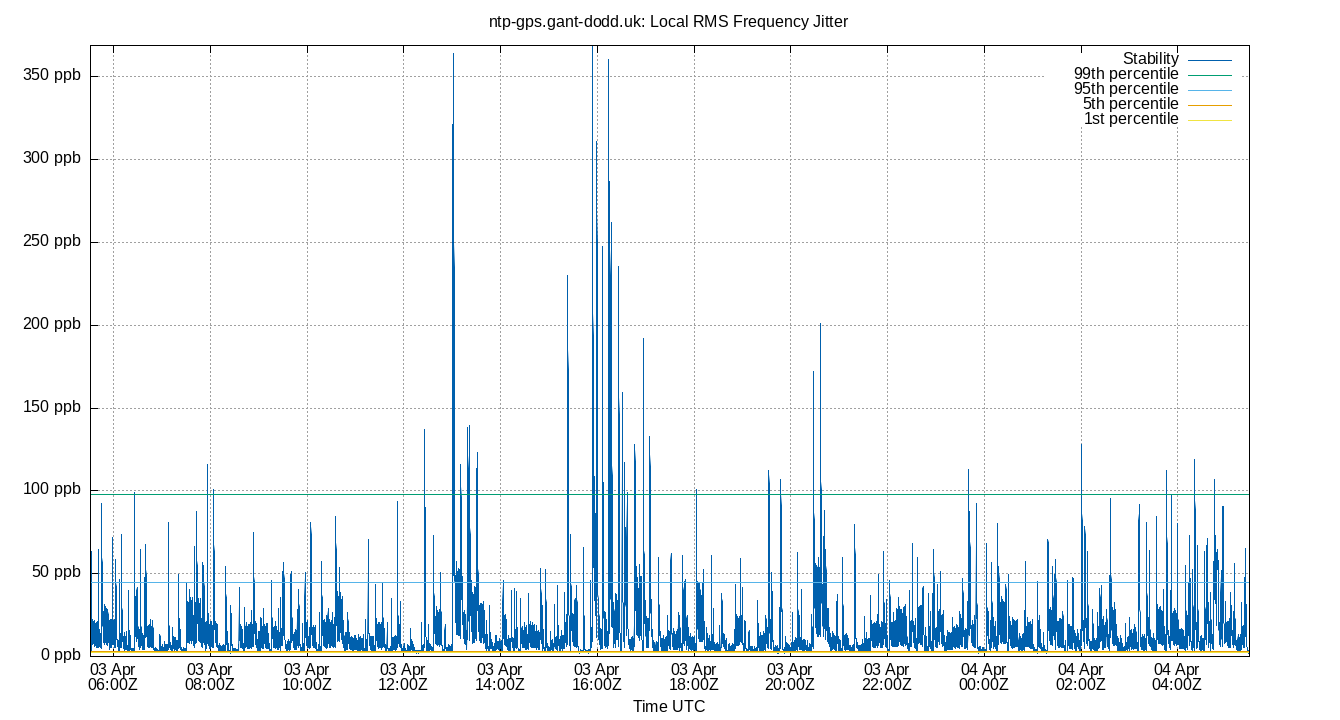1340x720 pixels.
Task: Select the 04 Apr 00:00Z tick label
Action: click(x=982, y=675)
